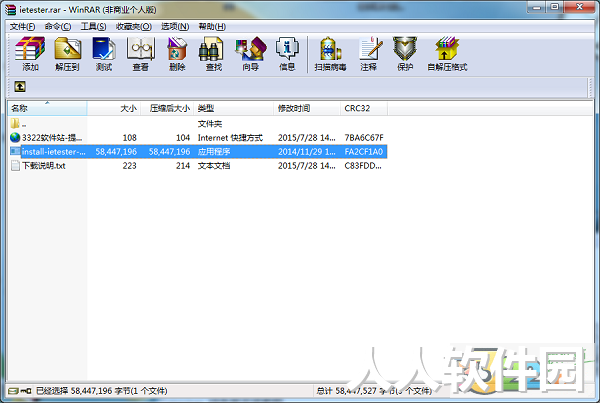Open the 收藏夹(O) menu
Viewport: 600px width, 403px height.
[x=134, y=26]
